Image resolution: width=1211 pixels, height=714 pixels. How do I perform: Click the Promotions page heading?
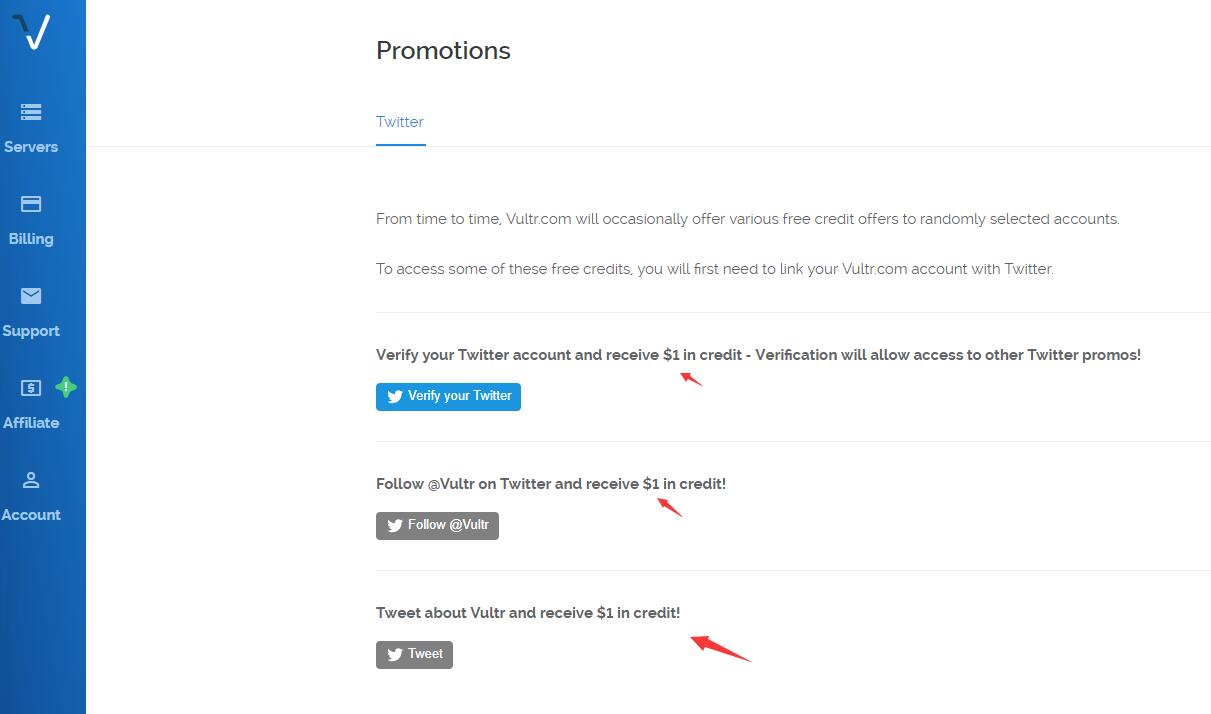pos(443,51)
